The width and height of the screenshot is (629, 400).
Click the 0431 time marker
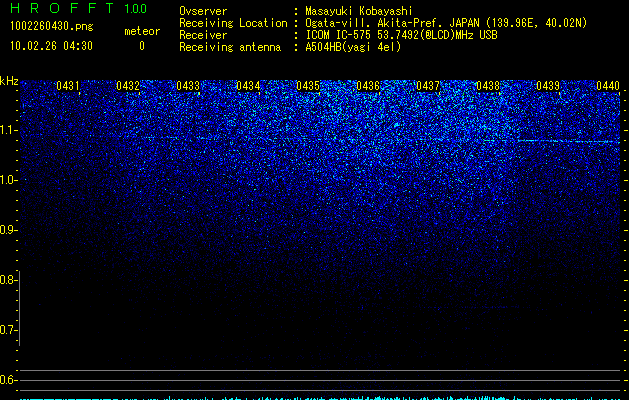68,86
